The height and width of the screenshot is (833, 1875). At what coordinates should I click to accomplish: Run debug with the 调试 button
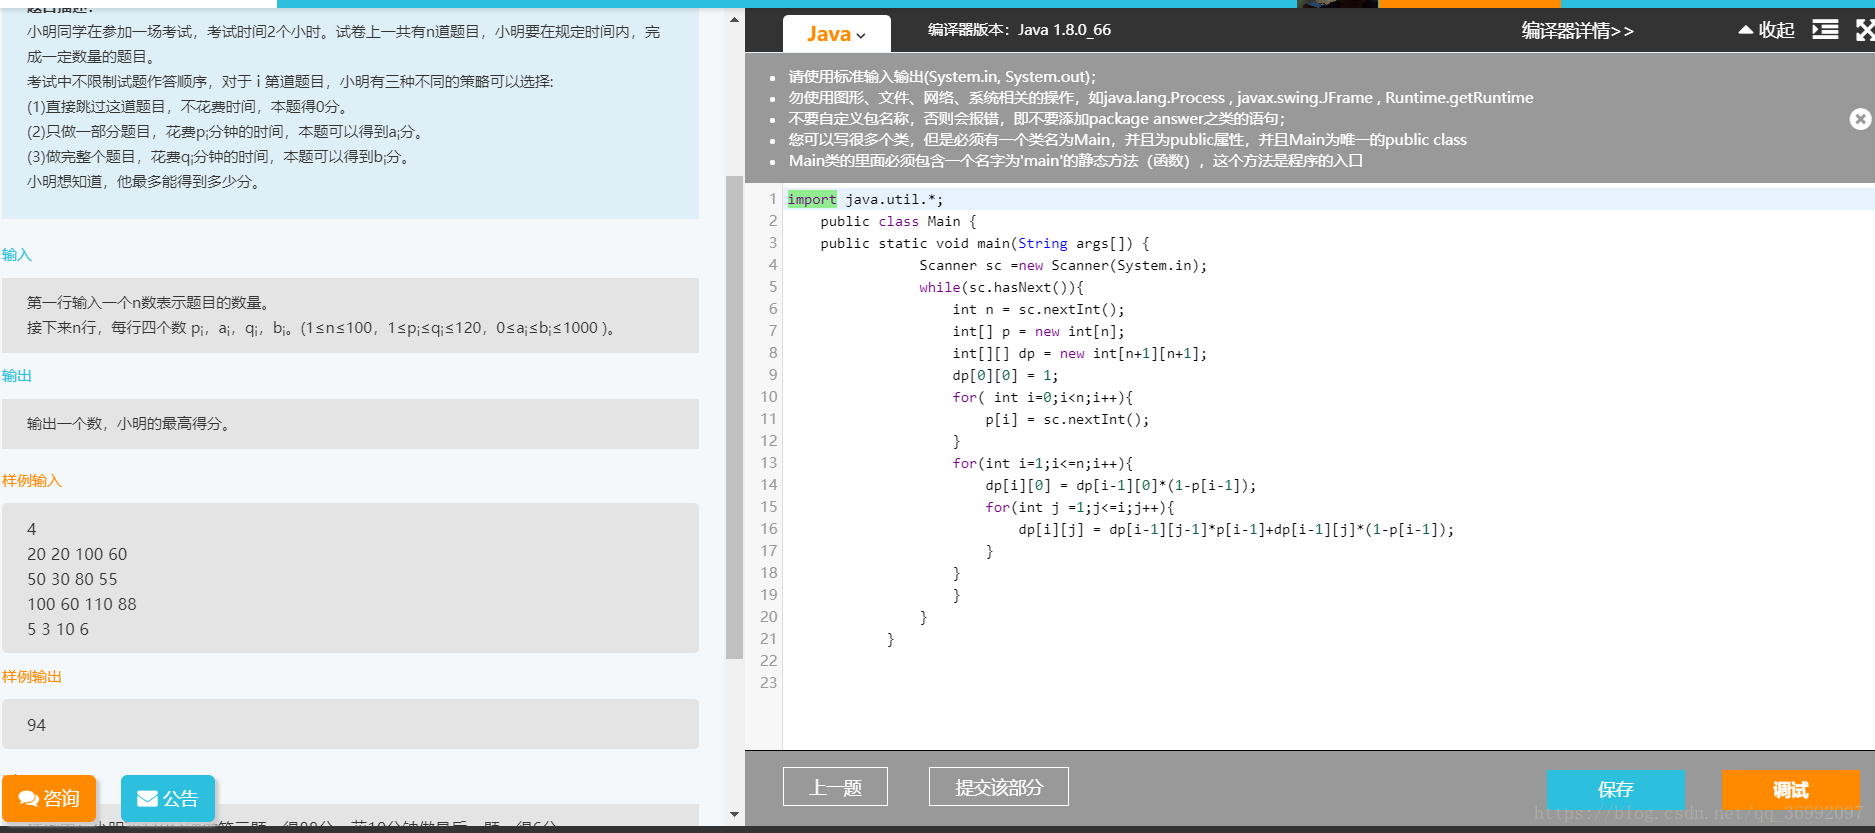pos(1790,789)
